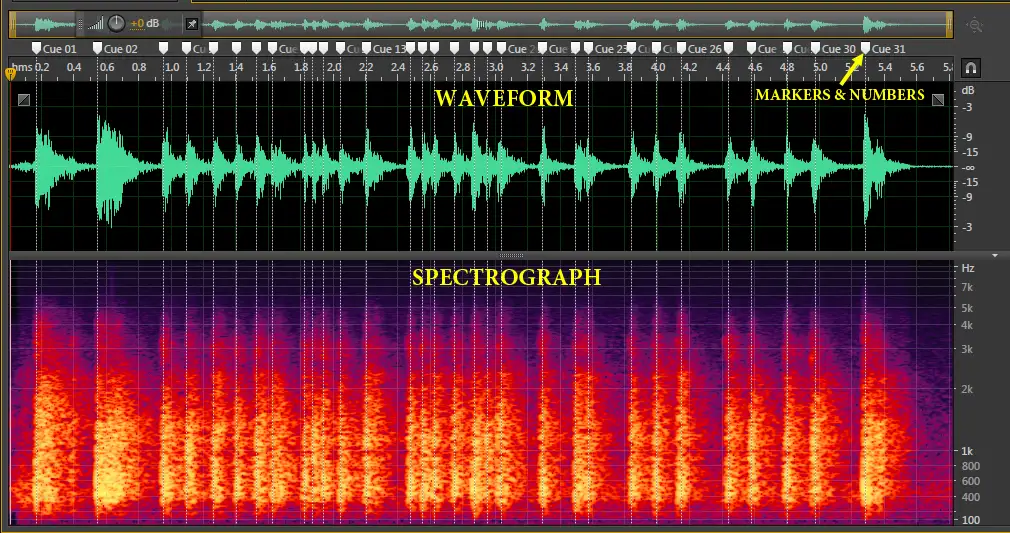Click the 7k frequency label
Viewport: 1010px width, 533px height.
click(967, 287)
